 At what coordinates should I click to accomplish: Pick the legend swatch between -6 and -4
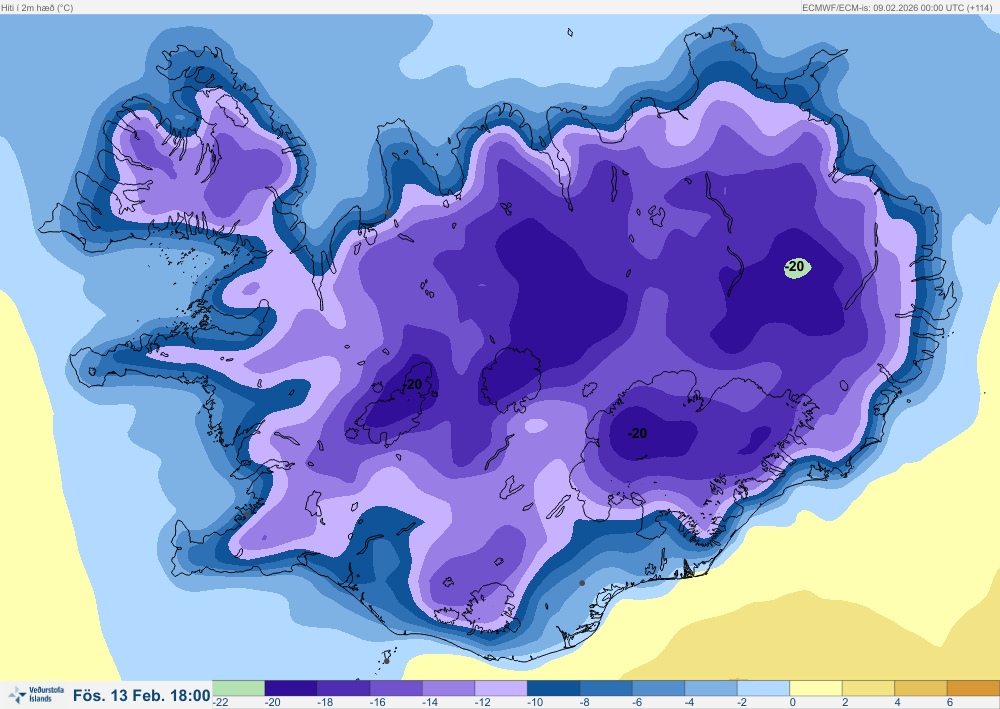tap(658, 688)
